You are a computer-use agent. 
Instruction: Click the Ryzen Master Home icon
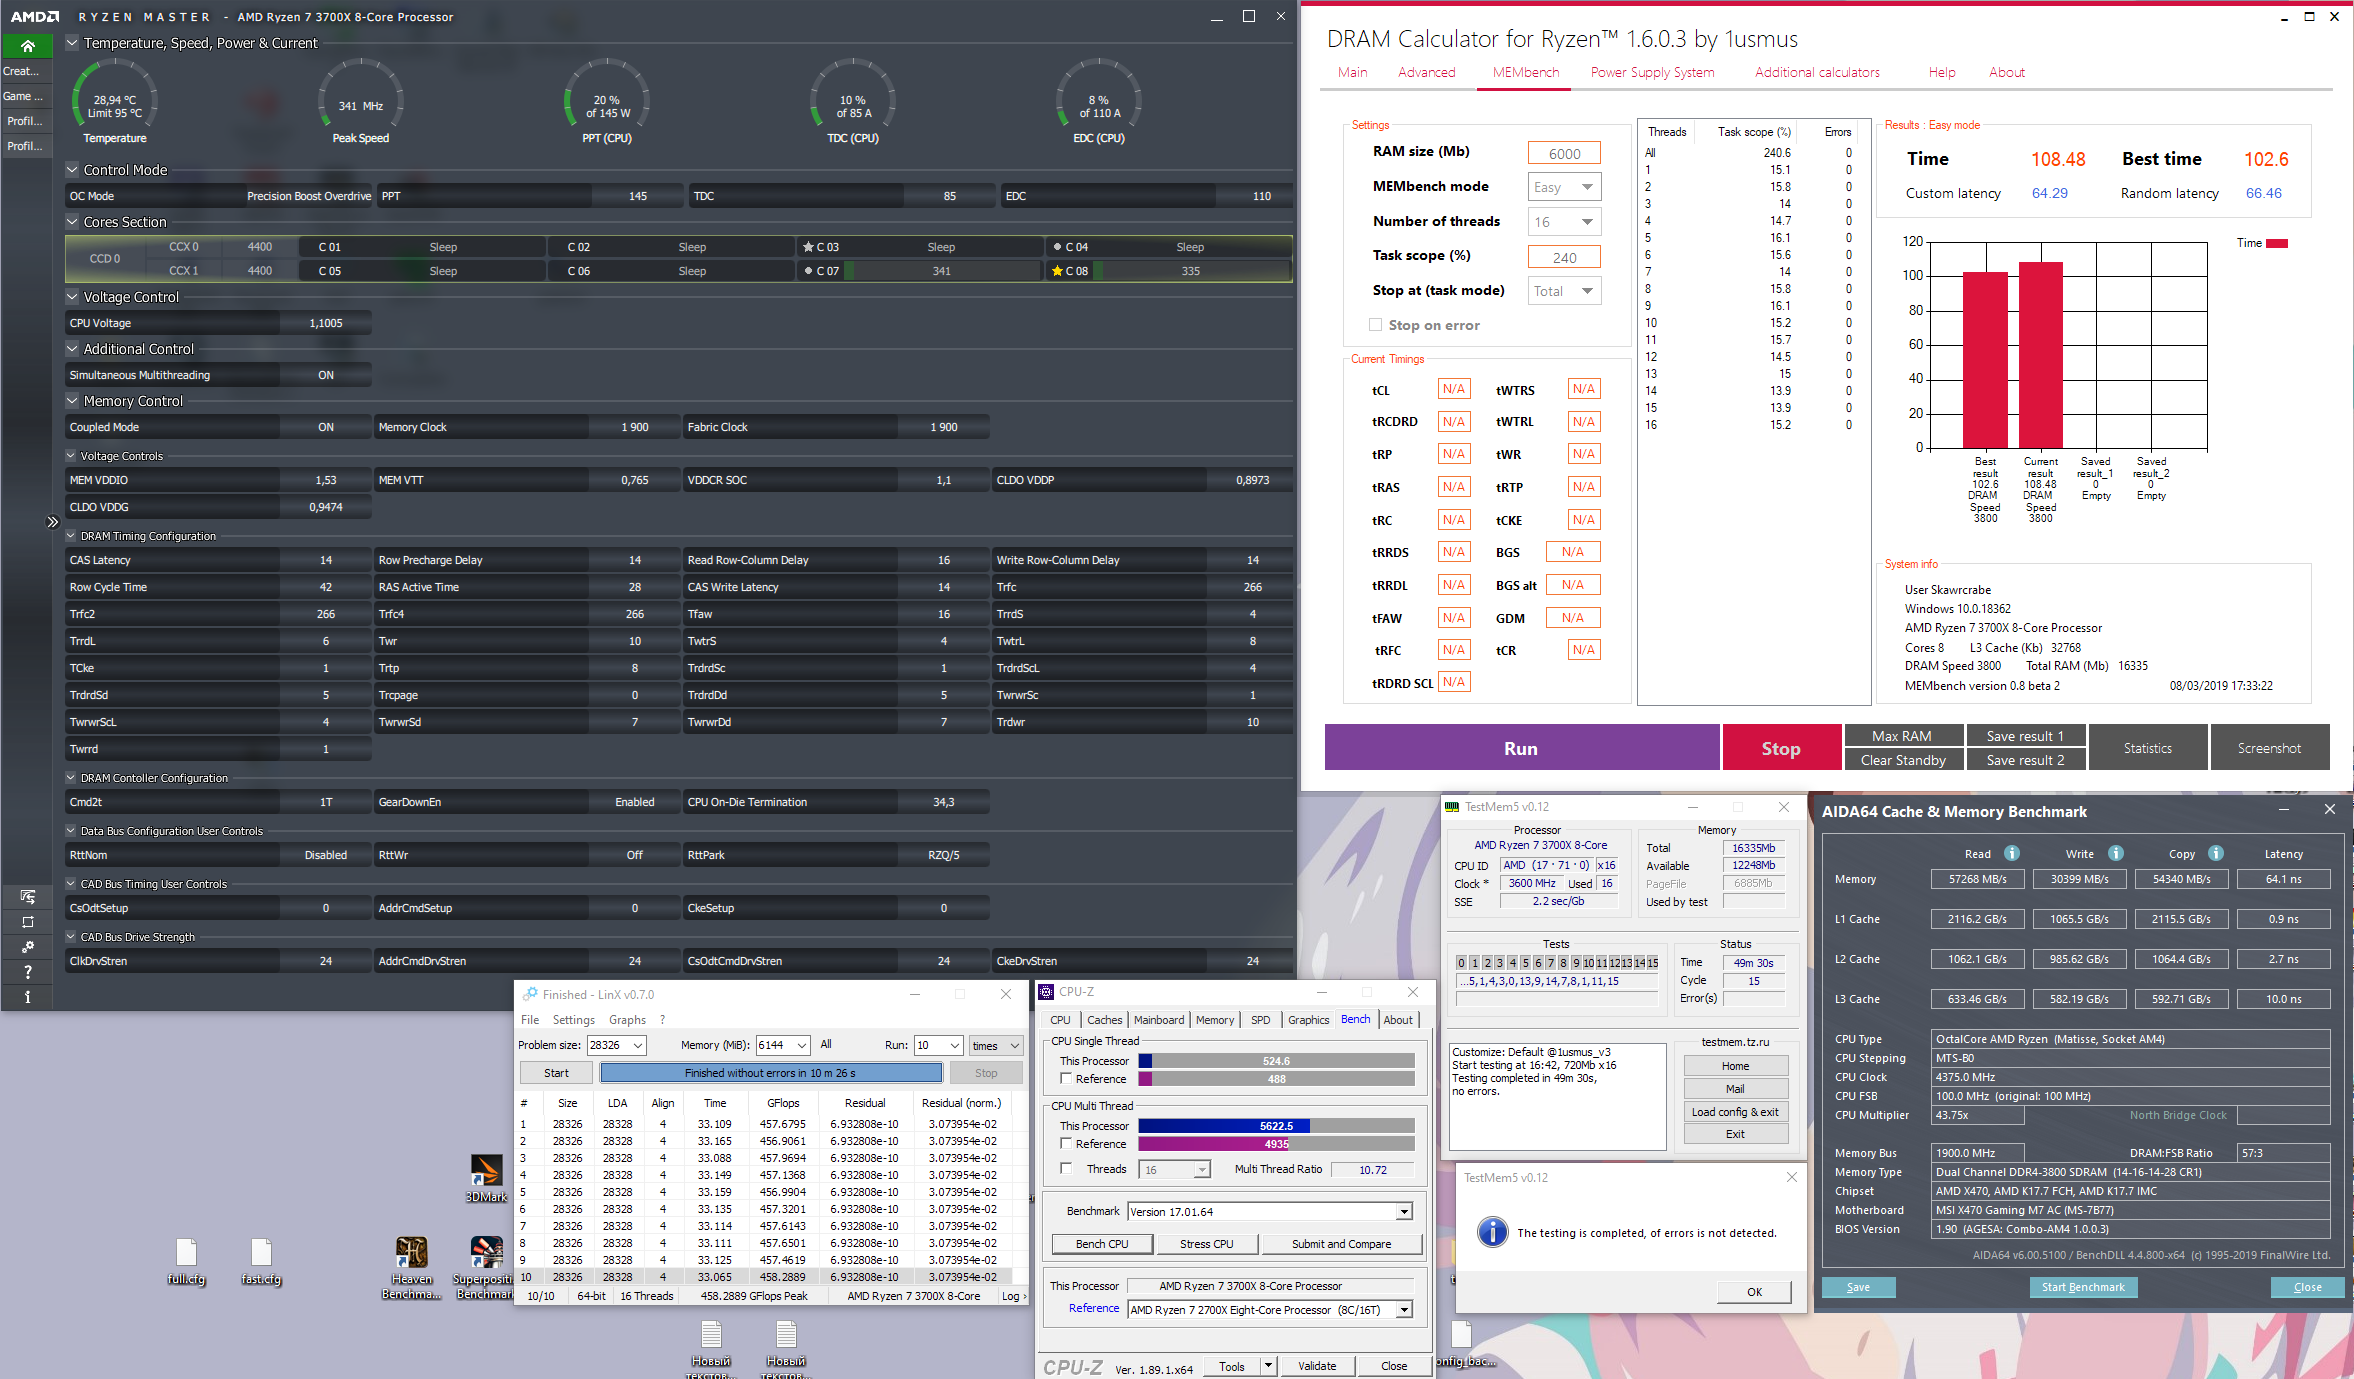pyautogui.click(x=27, y=46)
